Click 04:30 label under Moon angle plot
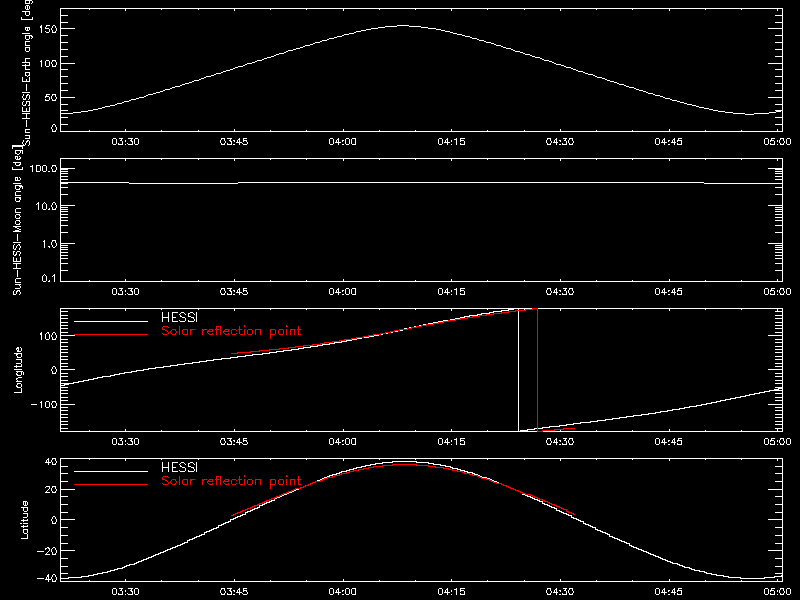This screenshot has height=600, width=800. click(560, 292)
